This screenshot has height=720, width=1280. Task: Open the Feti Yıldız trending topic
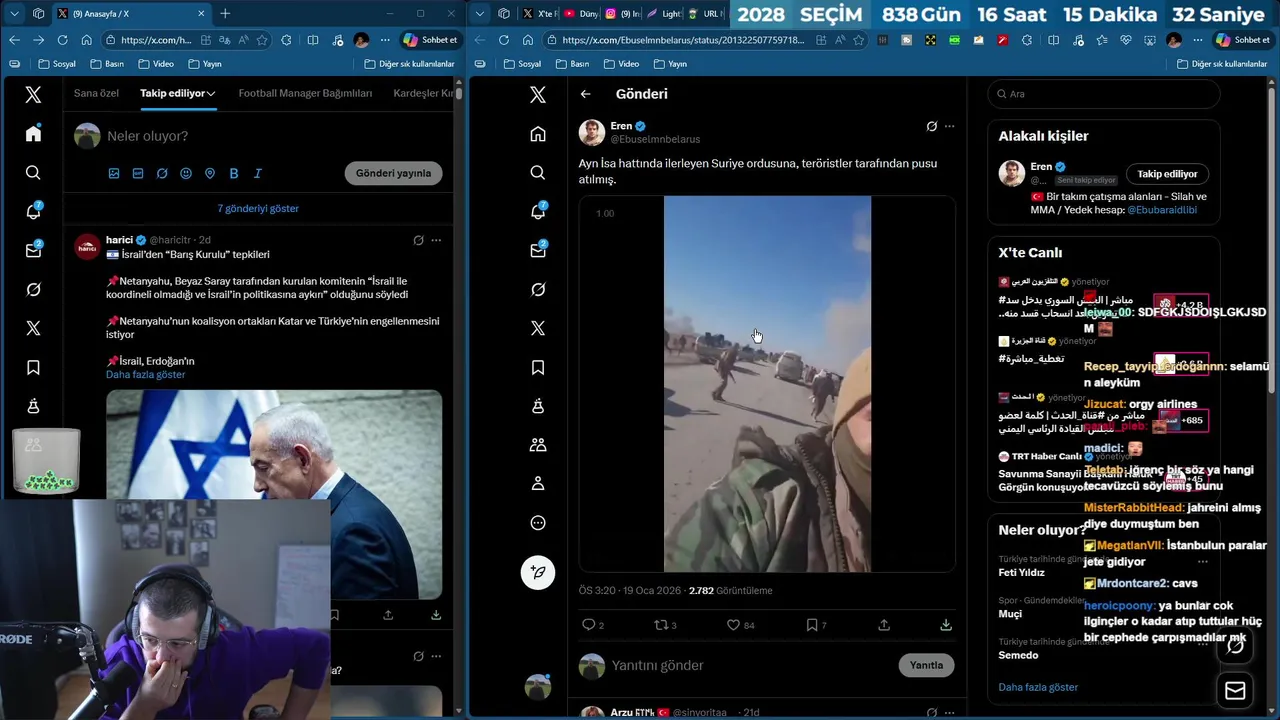[1021, 573]
